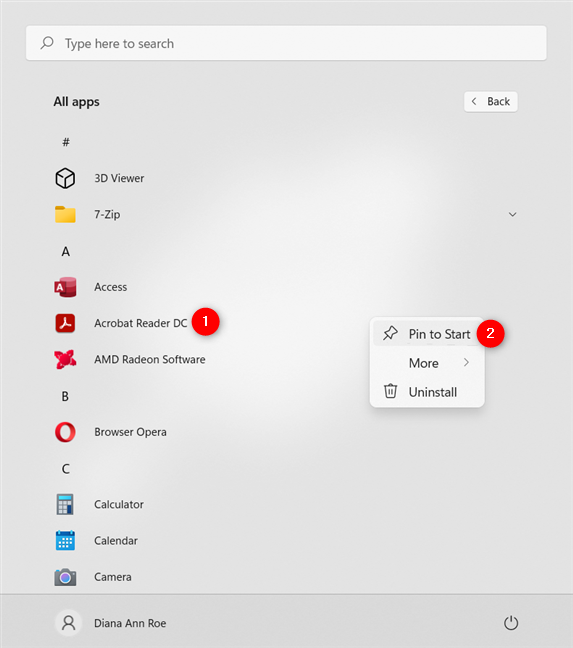
Task: Focus the Type here to search box
Action: pyautogui.click(x=286, y=43)
